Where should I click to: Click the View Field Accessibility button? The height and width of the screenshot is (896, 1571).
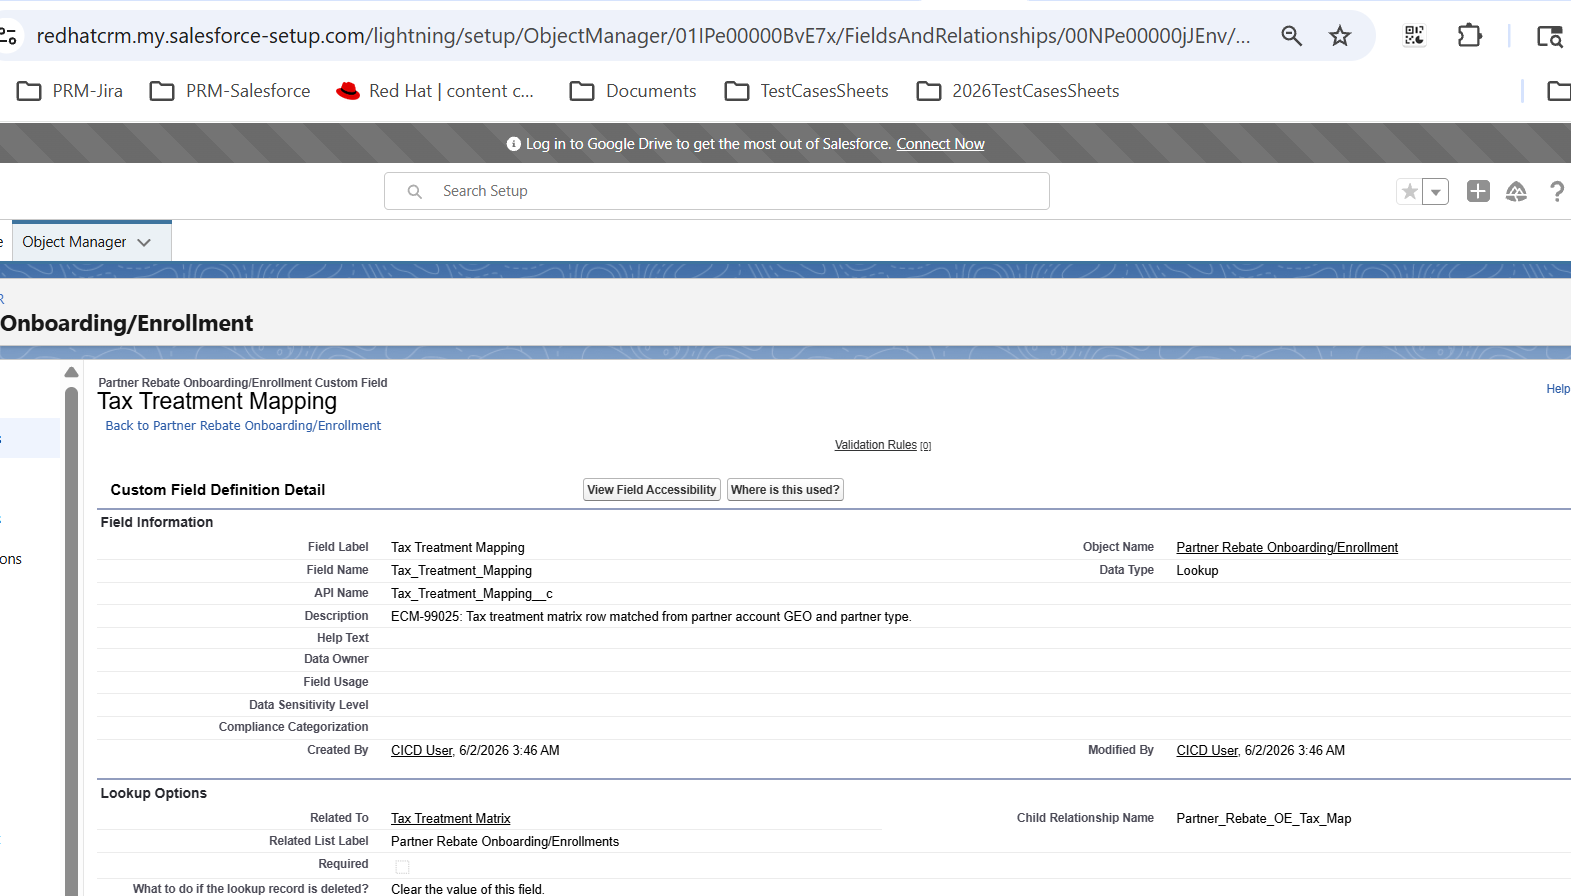pyautogui.click(x=652, y=490)
